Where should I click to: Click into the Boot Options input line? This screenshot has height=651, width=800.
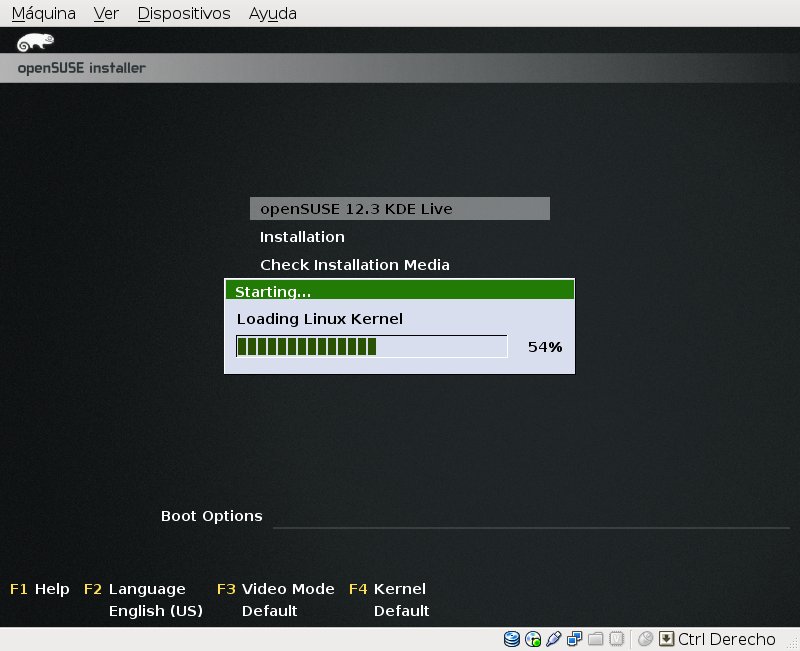click(531, 518)
